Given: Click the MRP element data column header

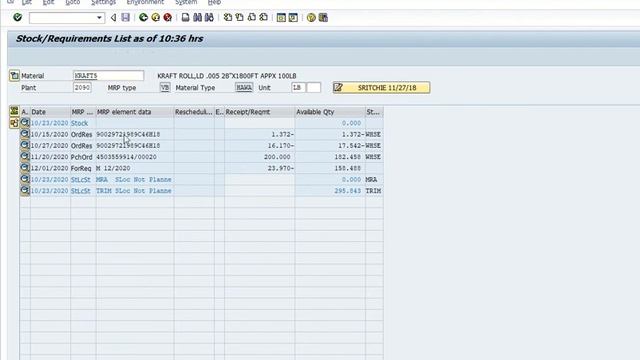Looking at the screenshot, I should tap(135, 112).
